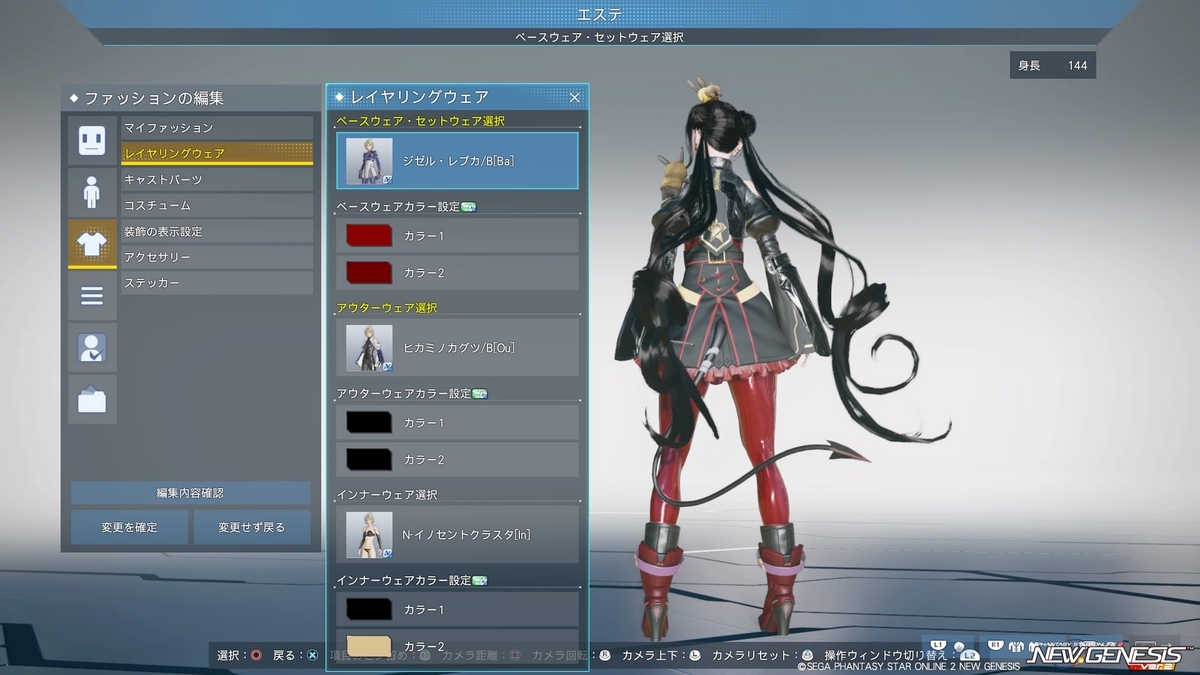Click 編集内容確認 button
Screen dimensions: 1200x675
coord(190,493)
